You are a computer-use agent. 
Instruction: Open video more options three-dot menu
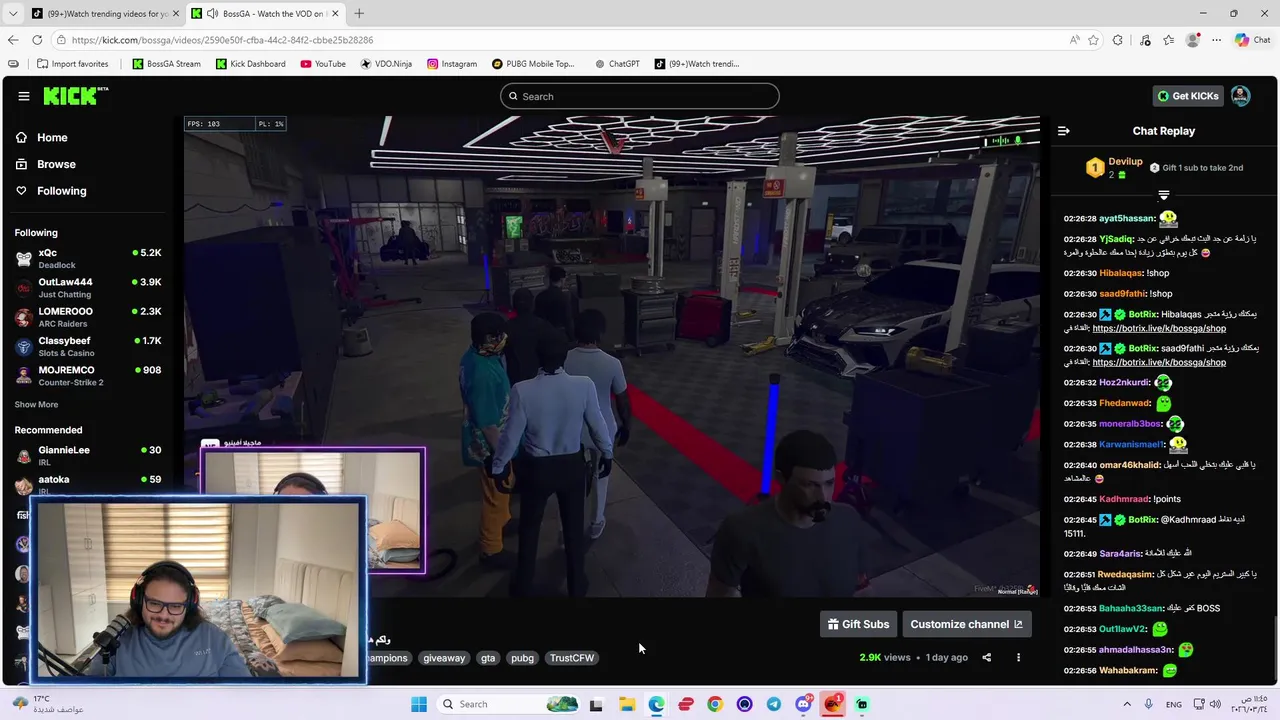(x=1018, y=657)
